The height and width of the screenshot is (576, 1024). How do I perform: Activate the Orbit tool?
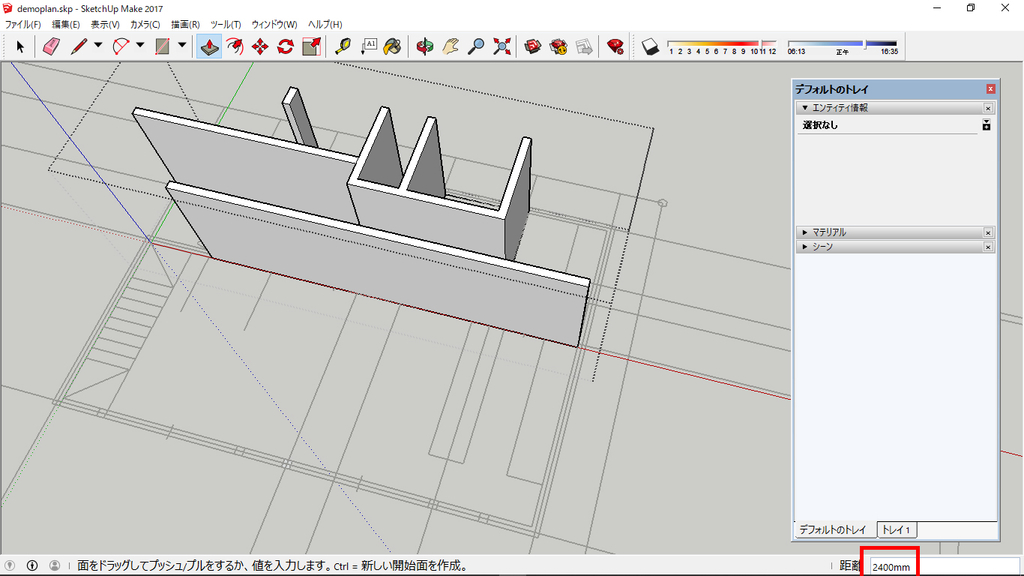pyautogui.click(x=424, y=46)
